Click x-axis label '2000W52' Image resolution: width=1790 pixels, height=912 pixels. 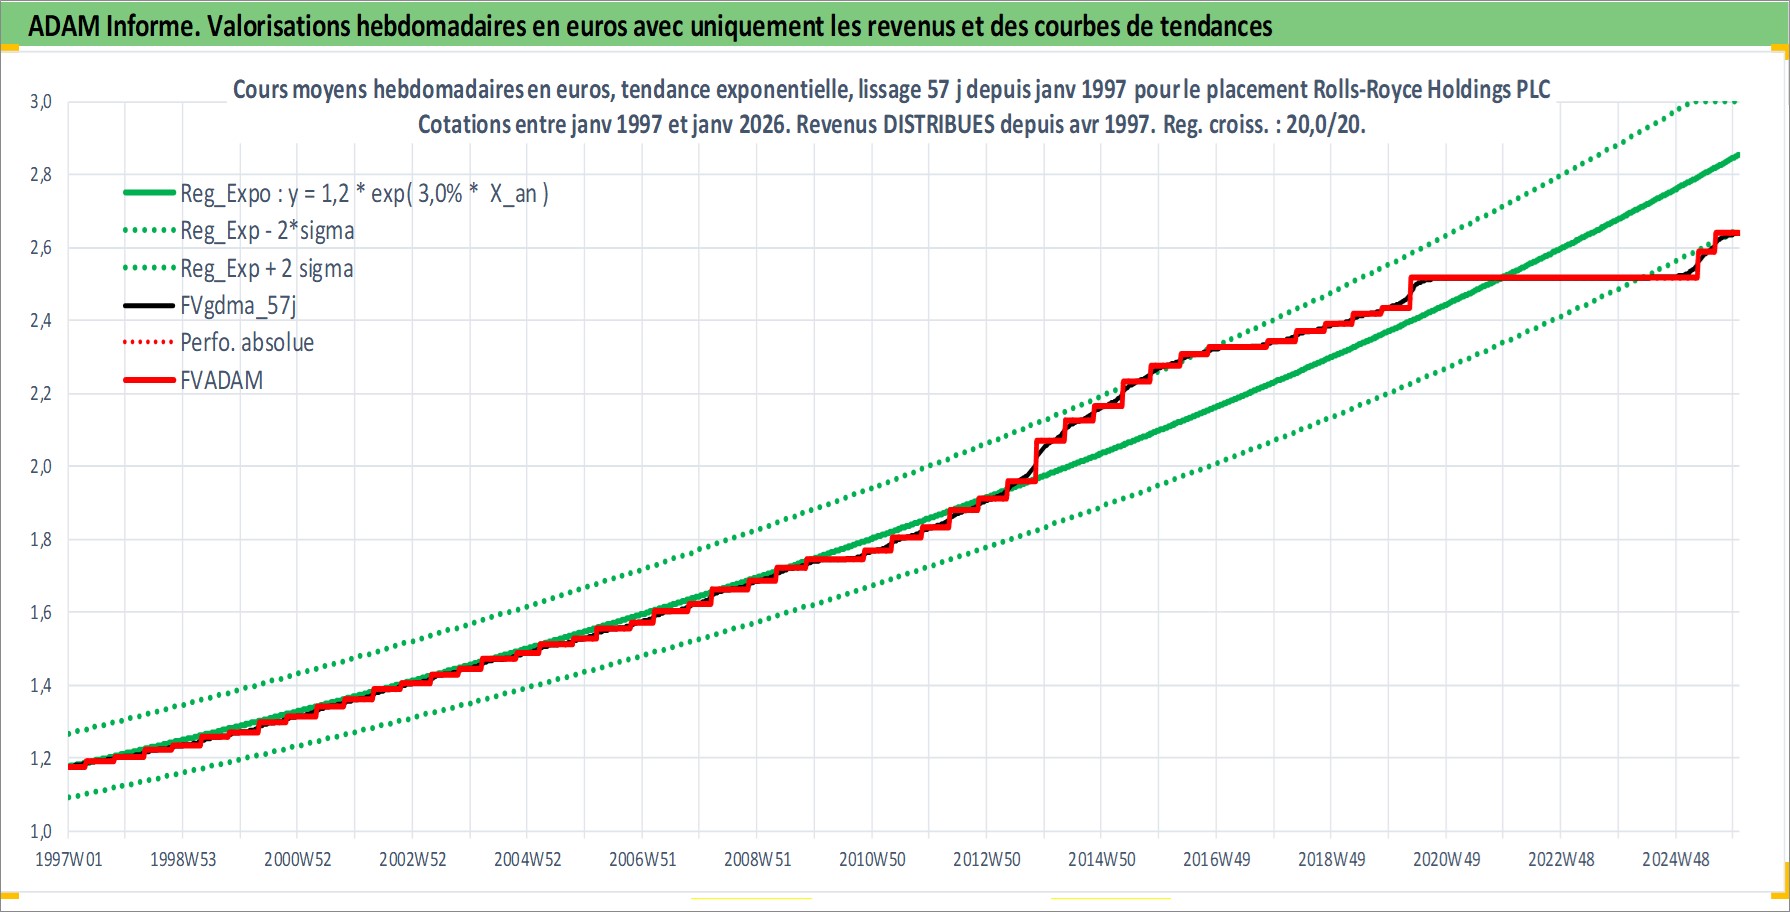pos(298,860)
